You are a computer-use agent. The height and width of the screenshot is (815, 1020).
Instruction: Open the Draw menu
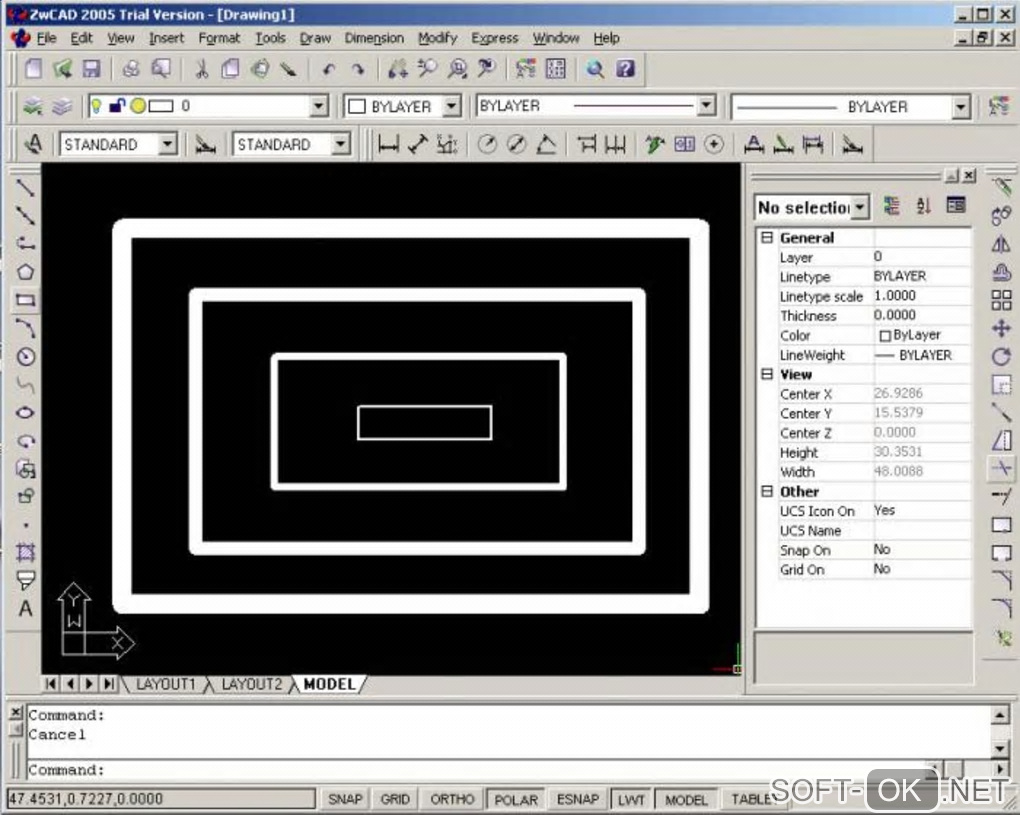coord(315,38)
